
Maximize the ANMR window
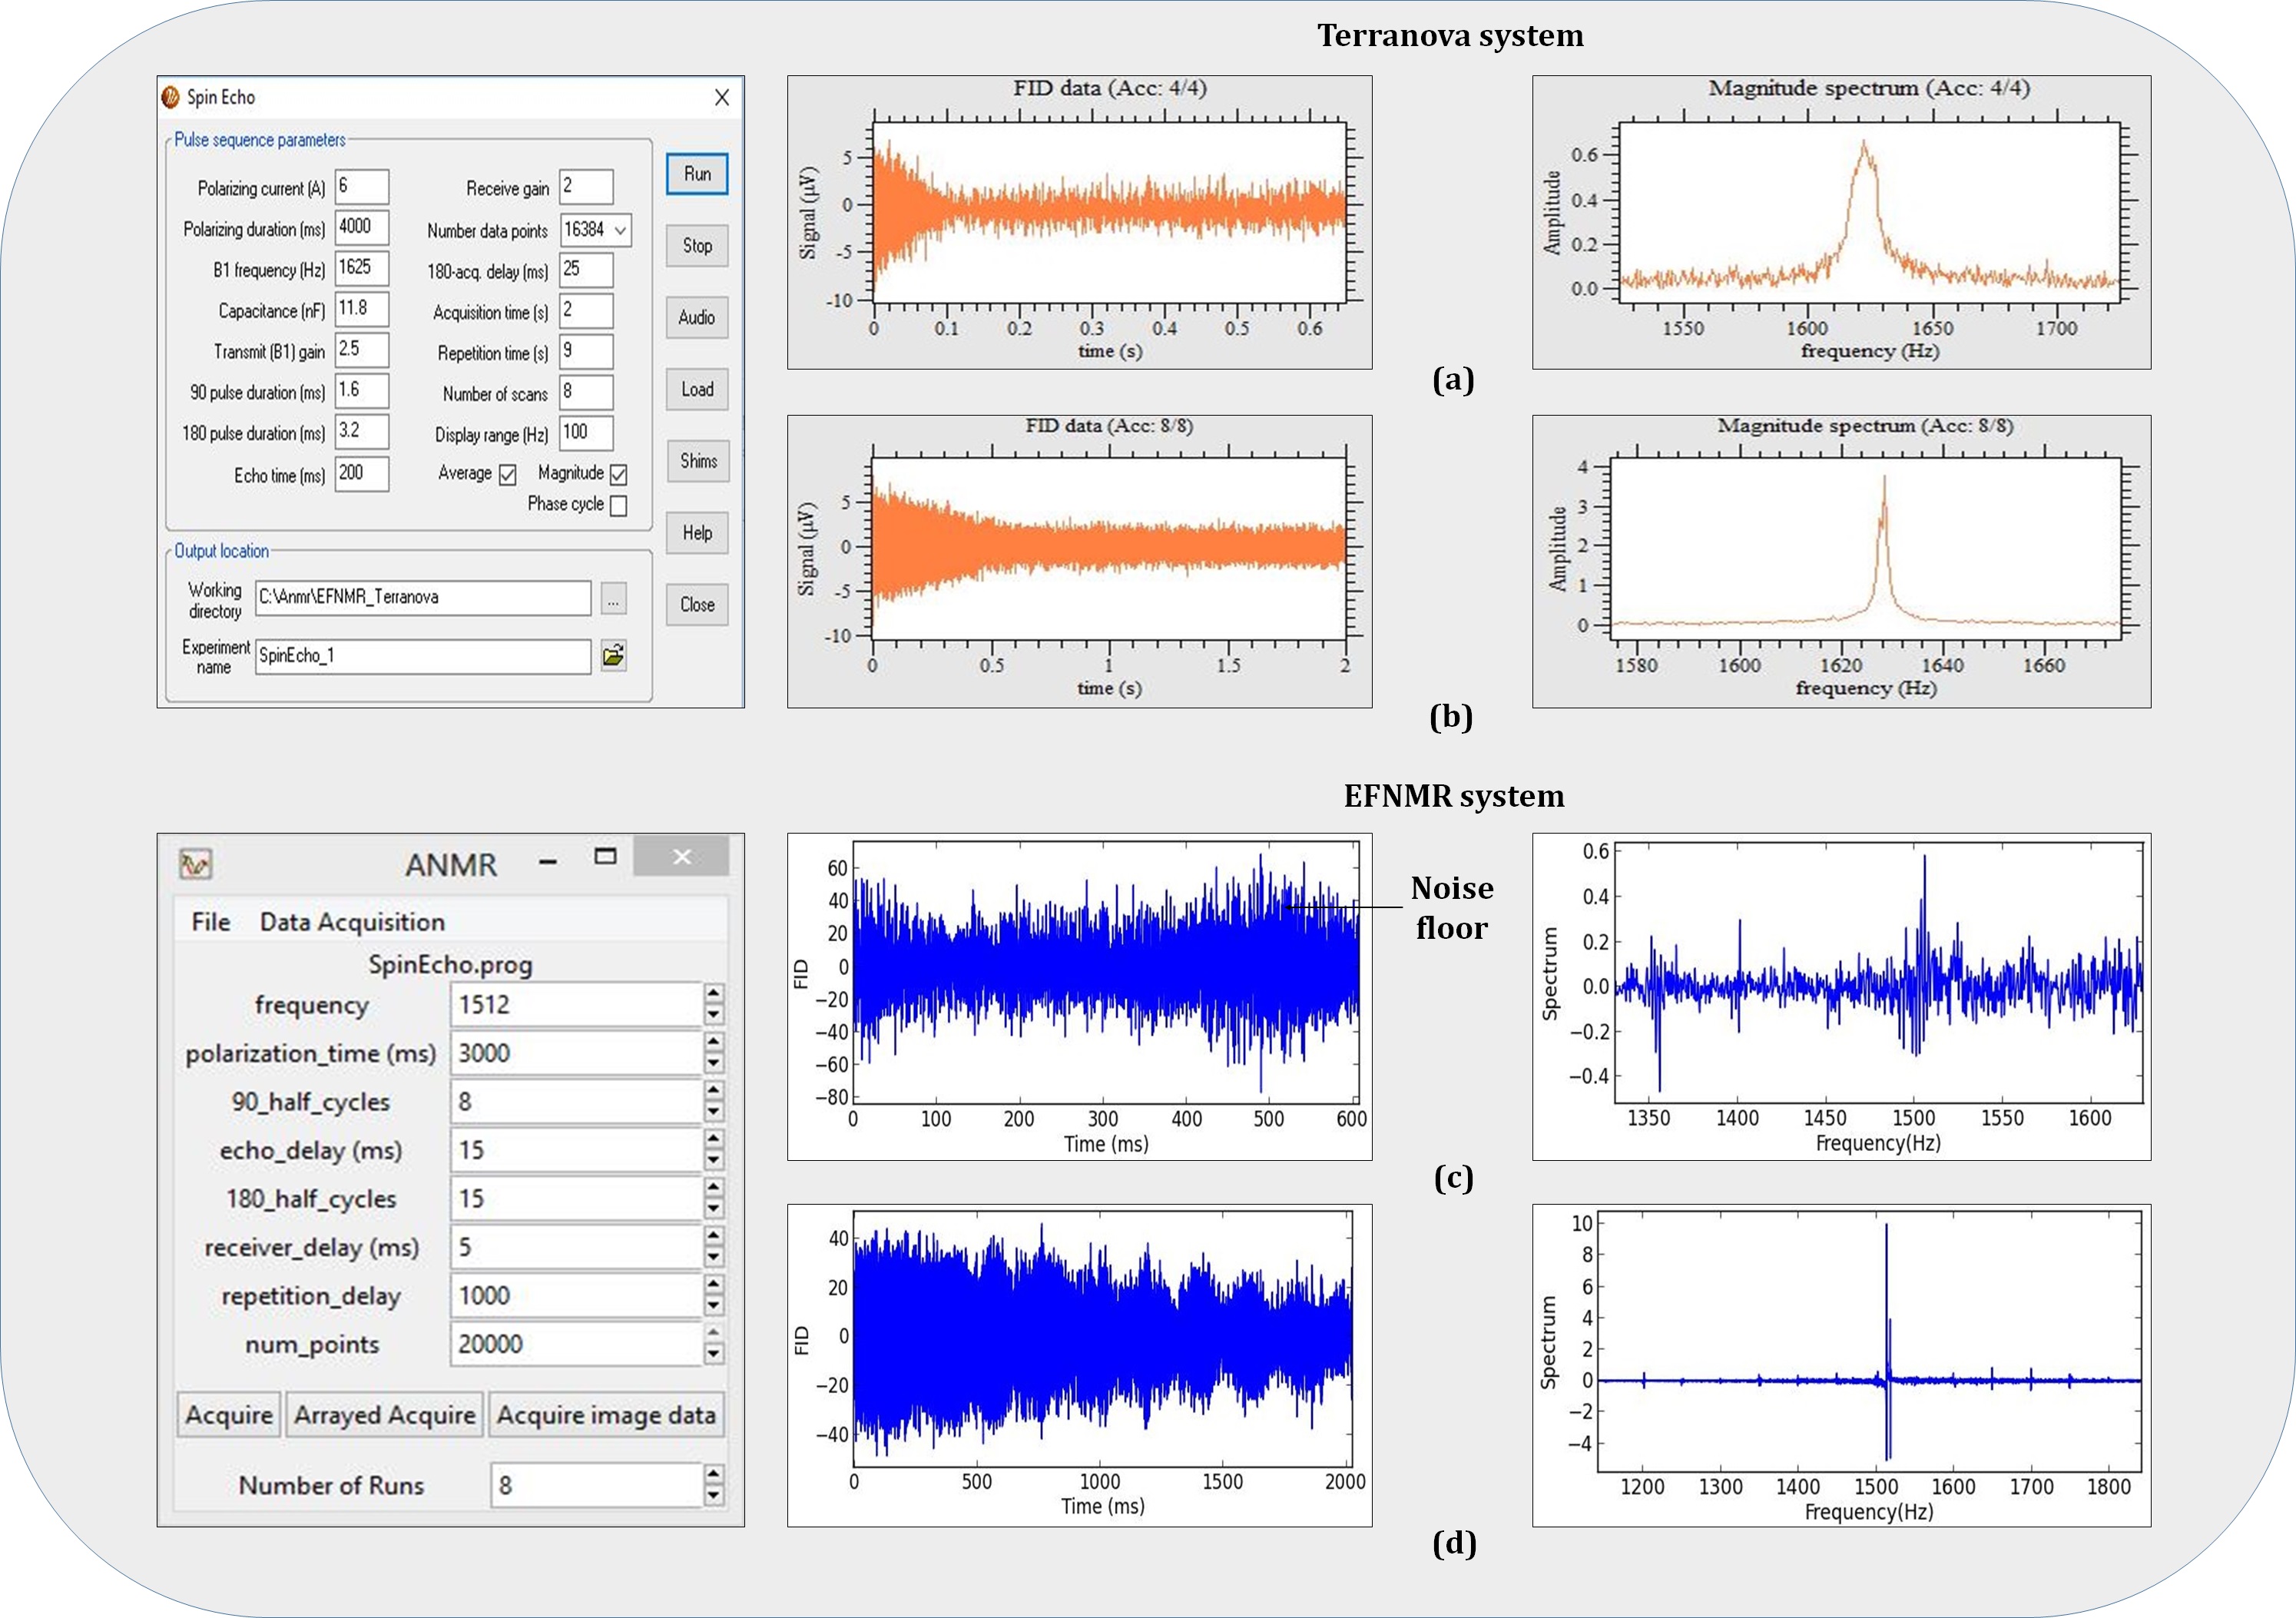click(605, 857)
